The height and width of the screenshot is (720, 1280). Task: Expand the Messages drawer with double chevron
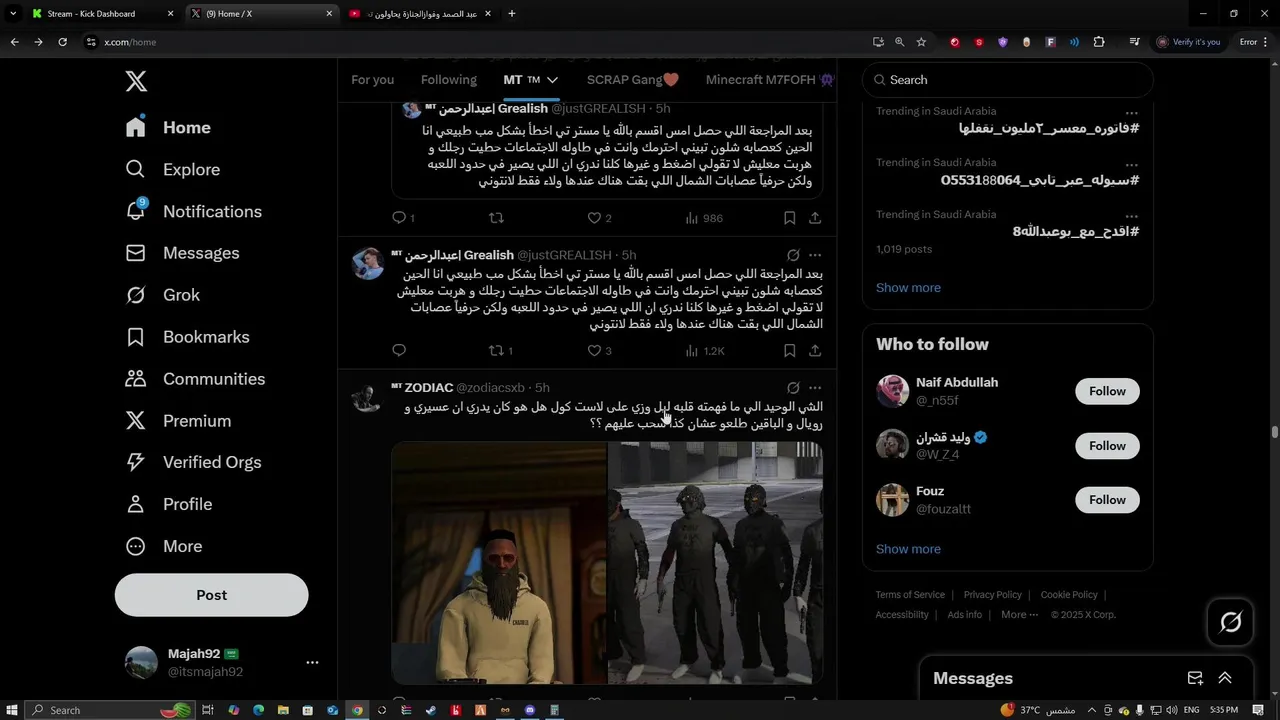[x=1225, y=678]
